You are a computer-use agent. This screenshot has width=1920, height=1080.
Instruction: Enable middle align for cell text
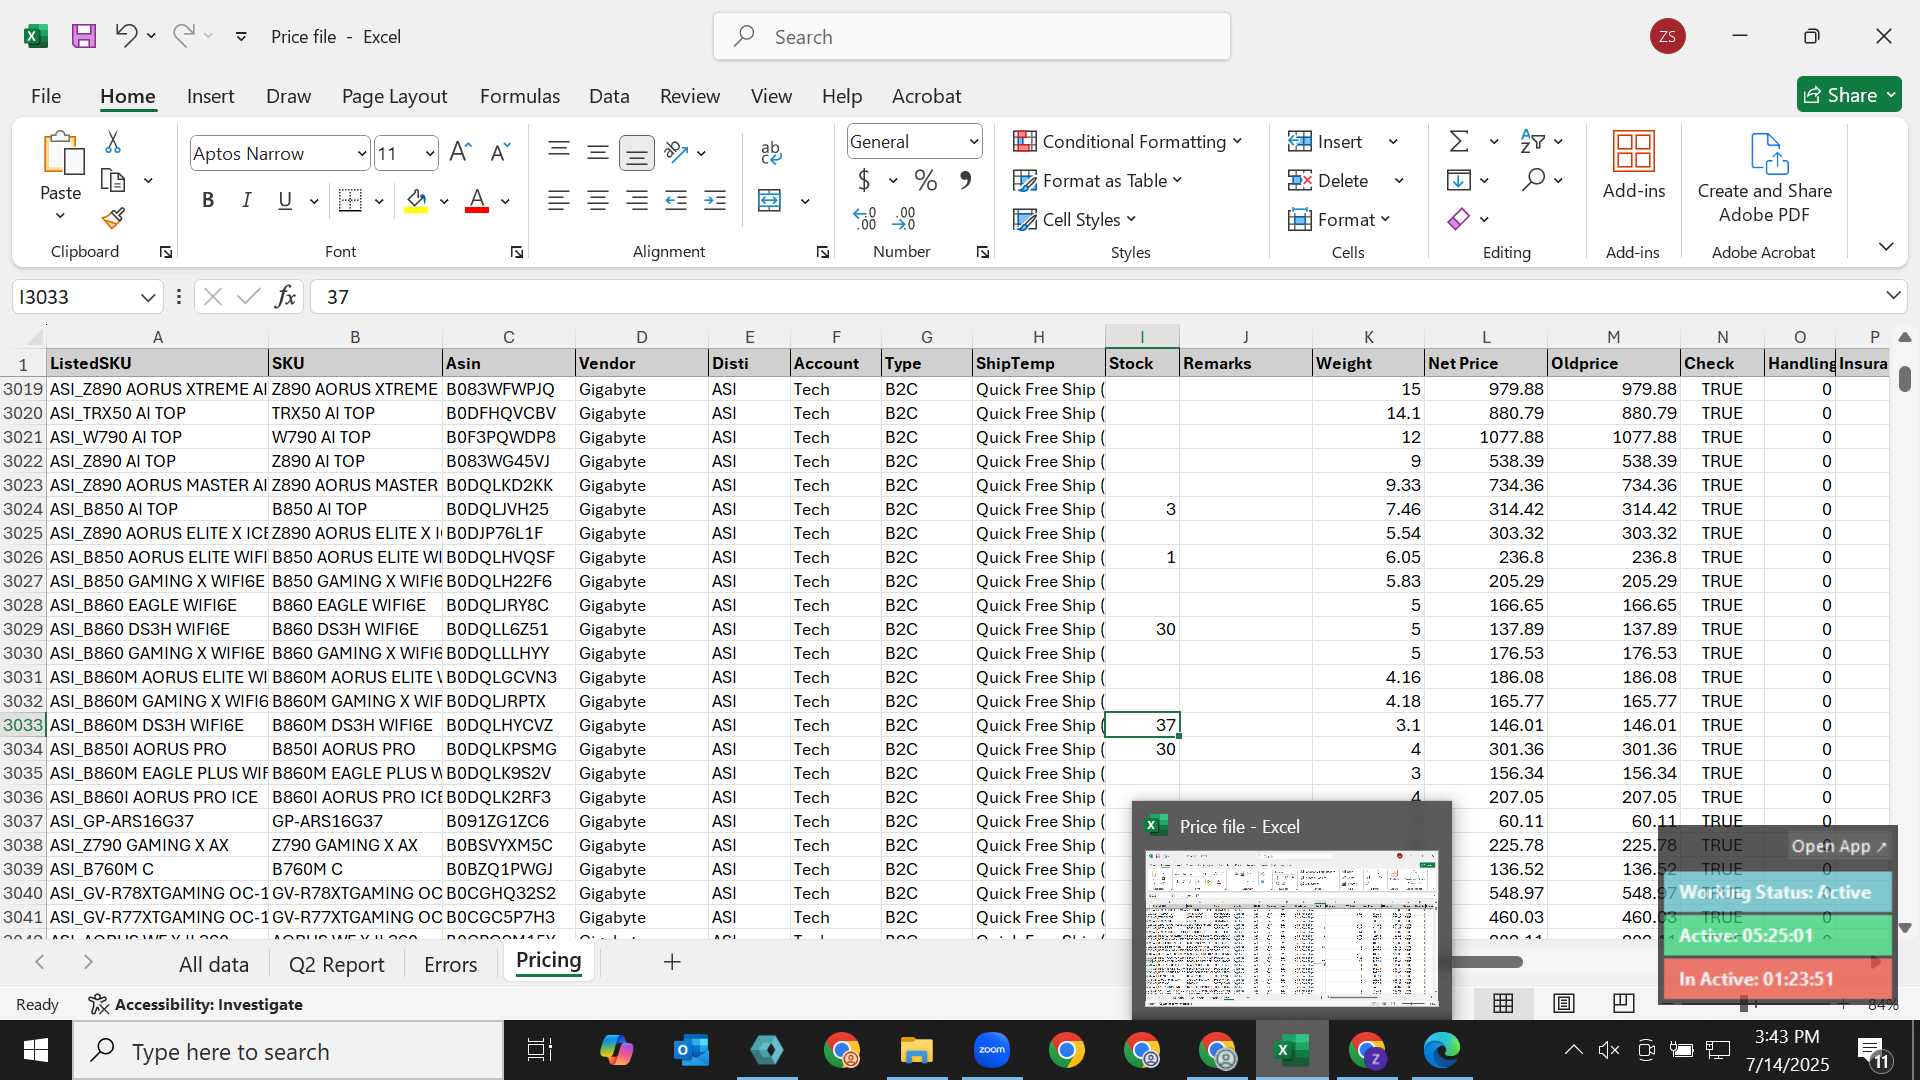(x=598, y=152)
